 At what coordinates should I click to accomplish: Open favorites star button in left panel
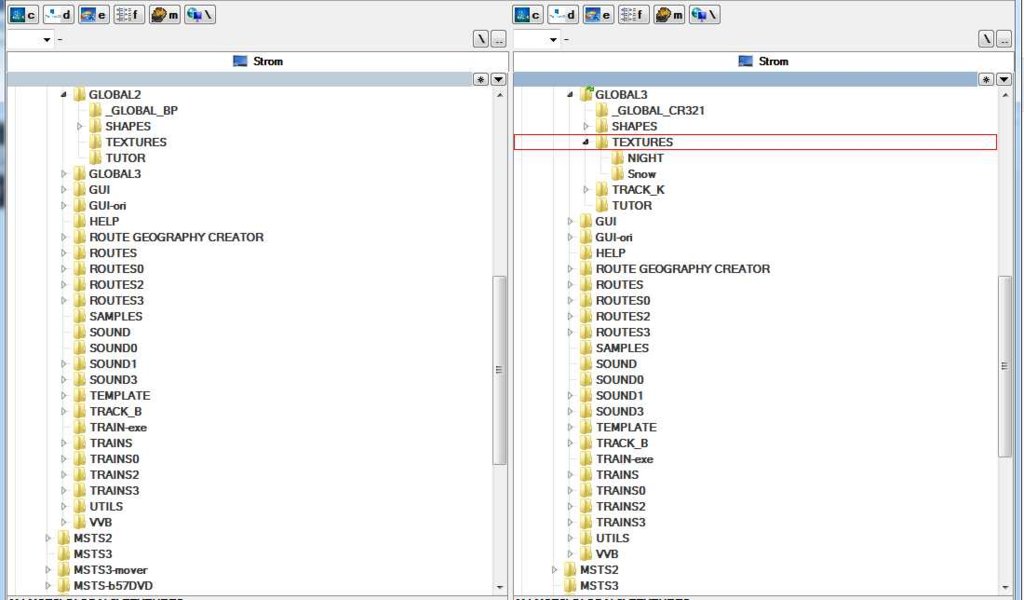click(x=481, y=79)
